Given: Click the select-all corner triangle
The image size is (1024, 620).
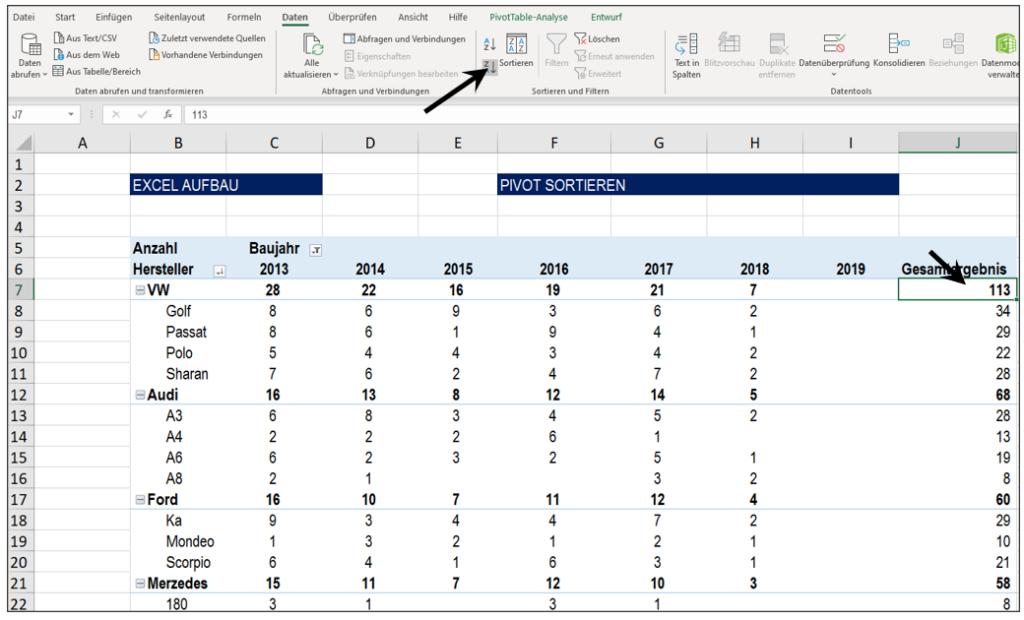Looking at the screenshot, I should click(23, 143).
